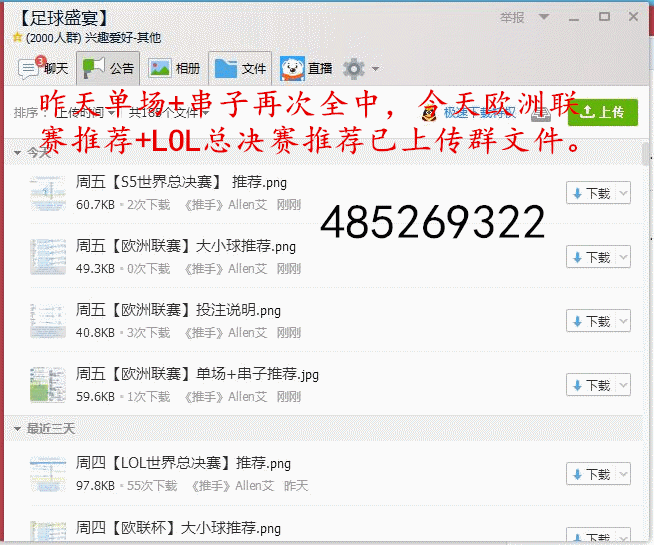Download 周四【LOL世界总决赛】推荐.png
Screen dimensions: 654x545
[x=592, y=474]
